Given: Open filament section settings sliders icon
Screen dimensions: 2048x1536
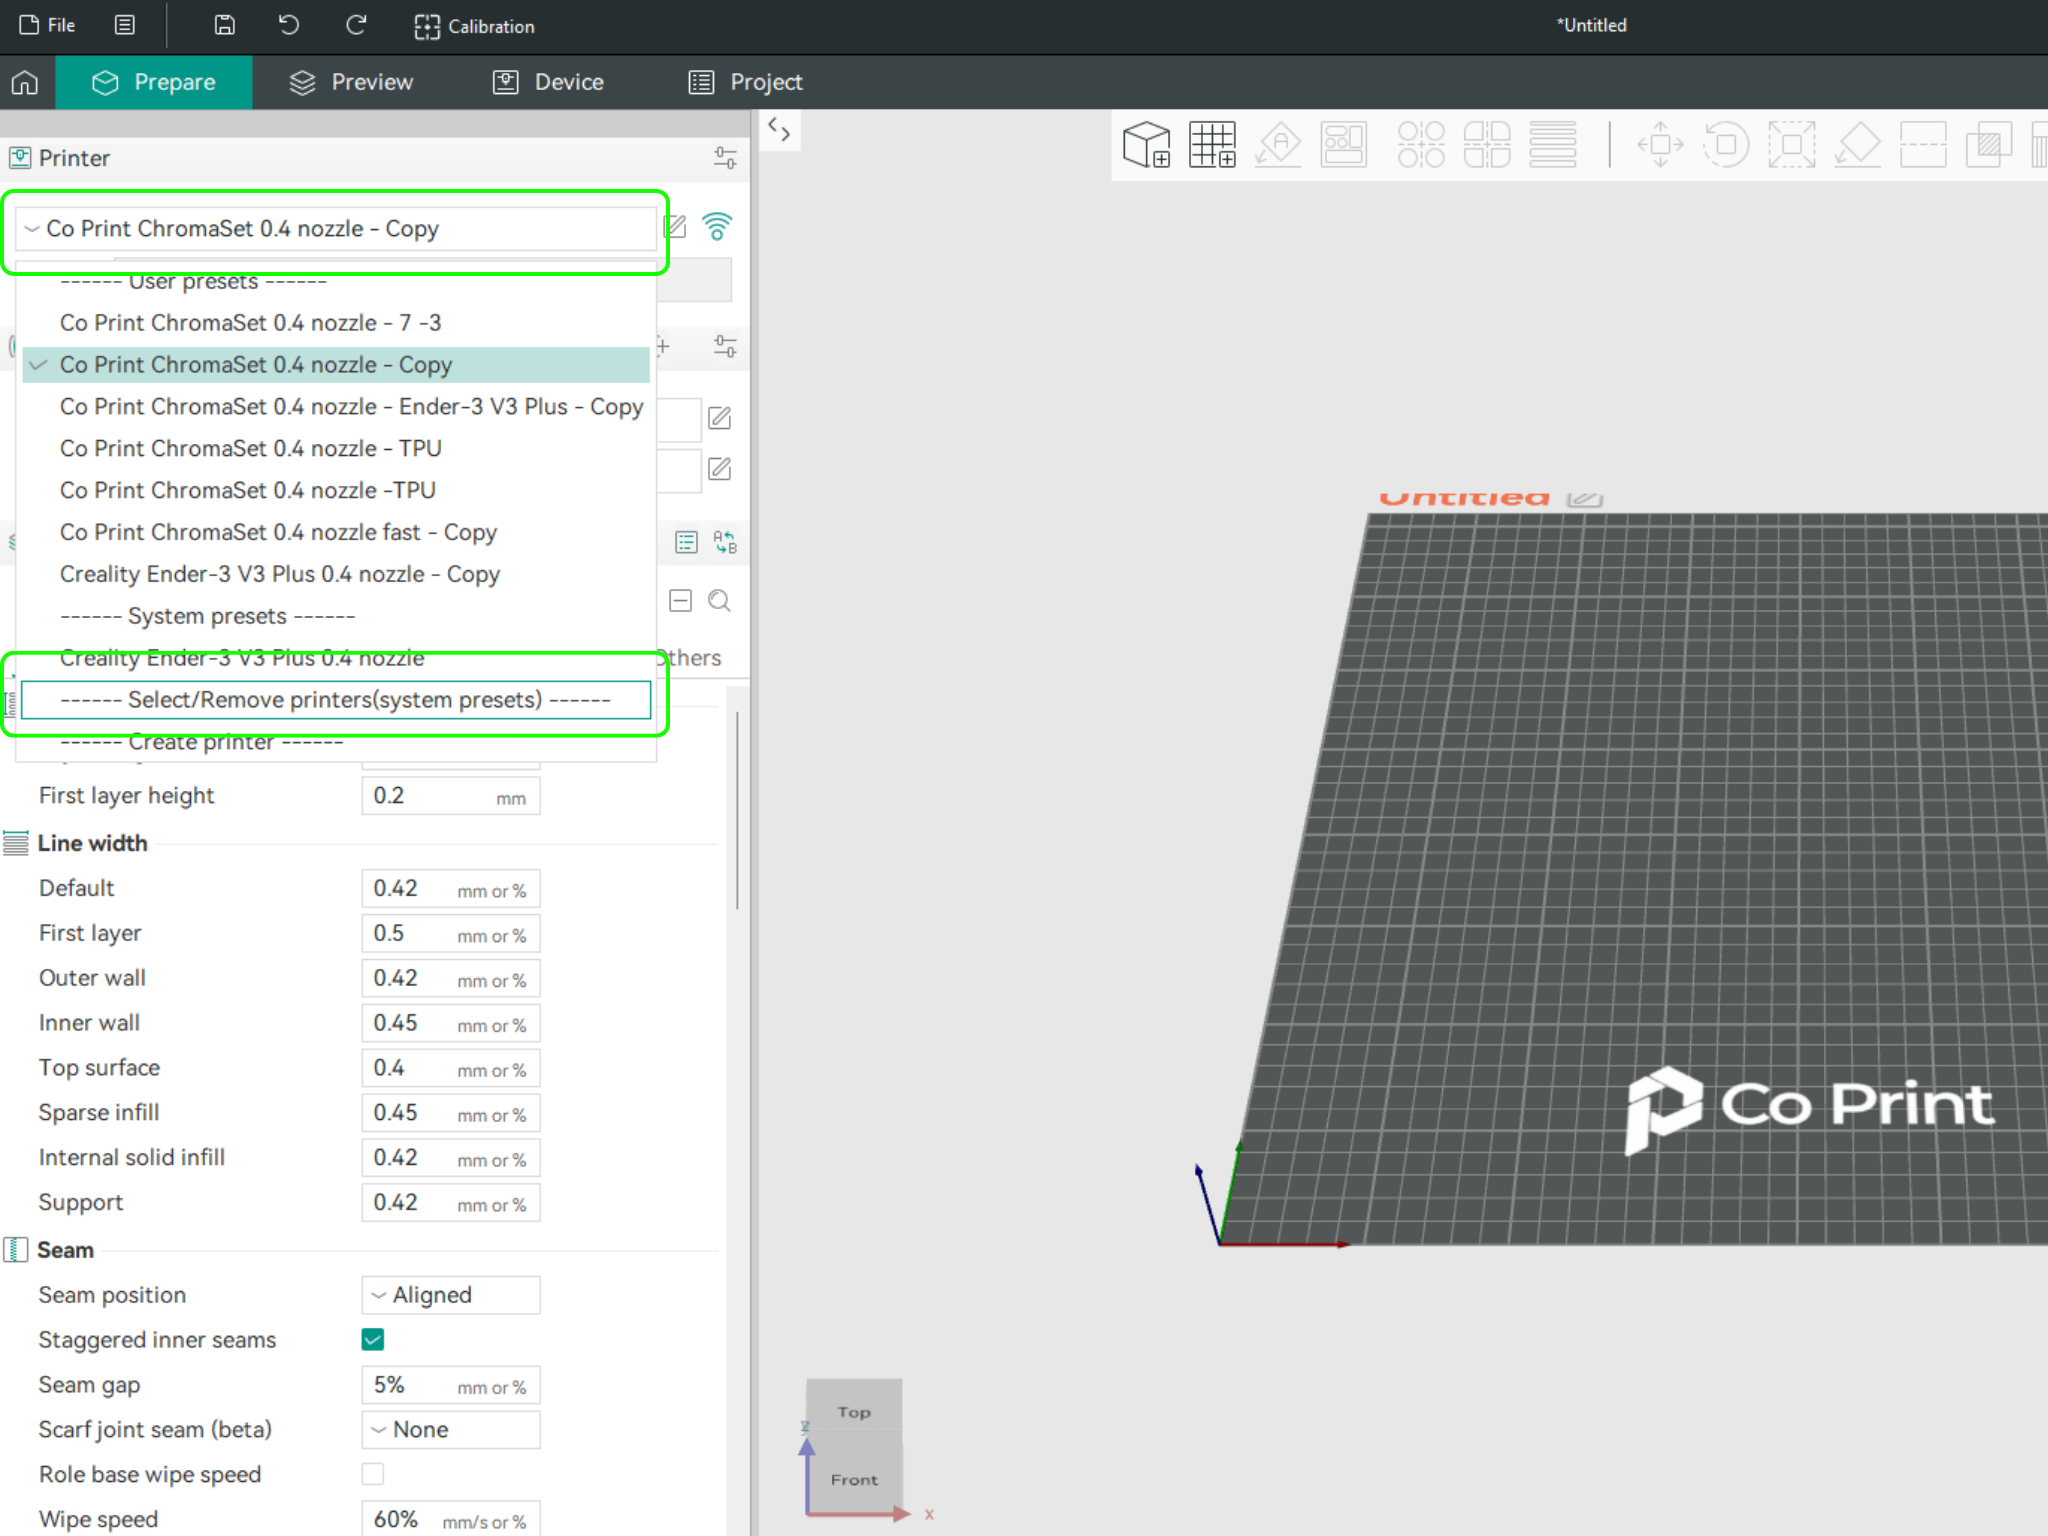Looking at the screenshot, I should coord(725,347).
